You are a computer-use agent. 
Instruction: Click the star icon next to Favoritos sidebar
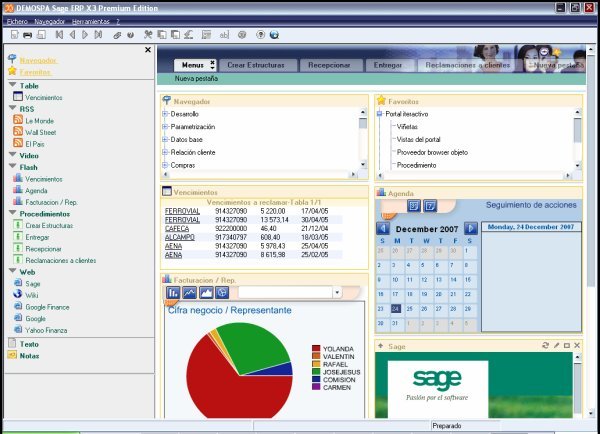point(12,71)
